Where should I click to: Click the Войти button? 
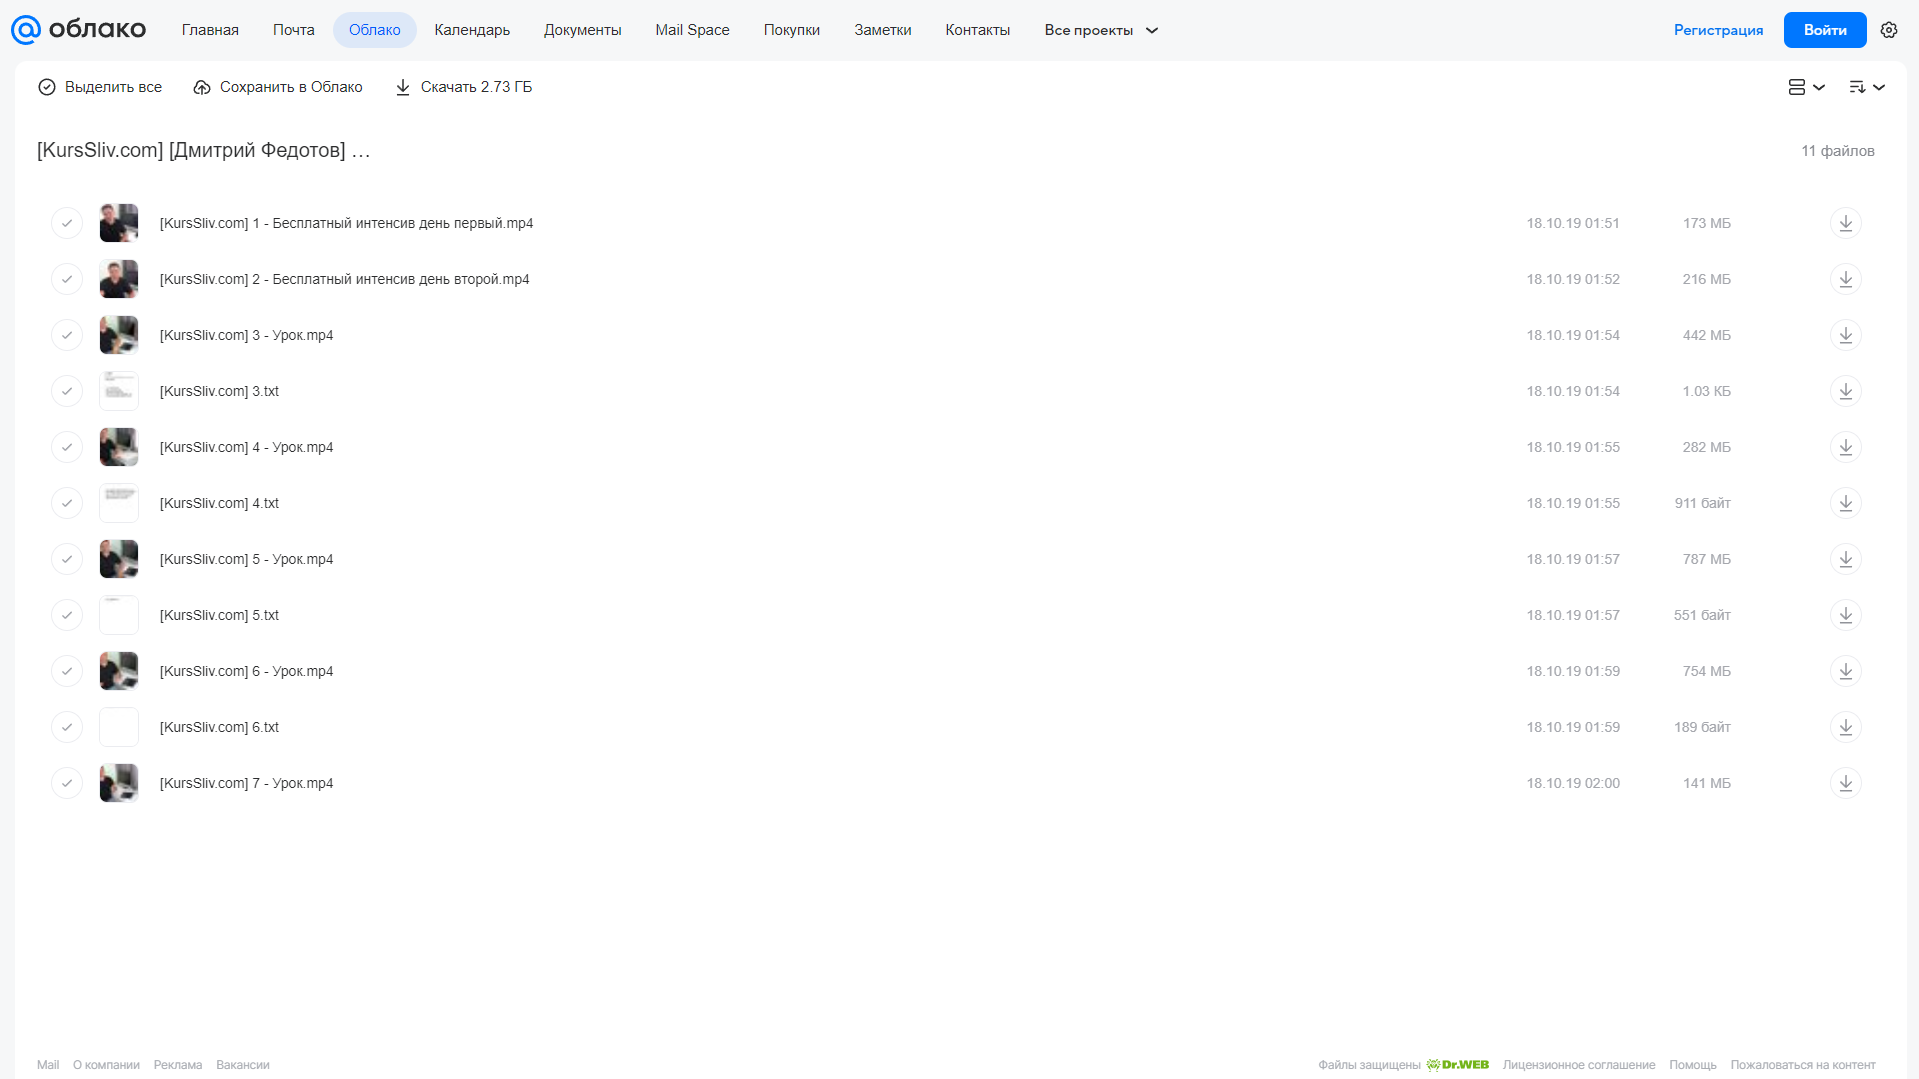pyautogui.click(x=1824, y=30)
